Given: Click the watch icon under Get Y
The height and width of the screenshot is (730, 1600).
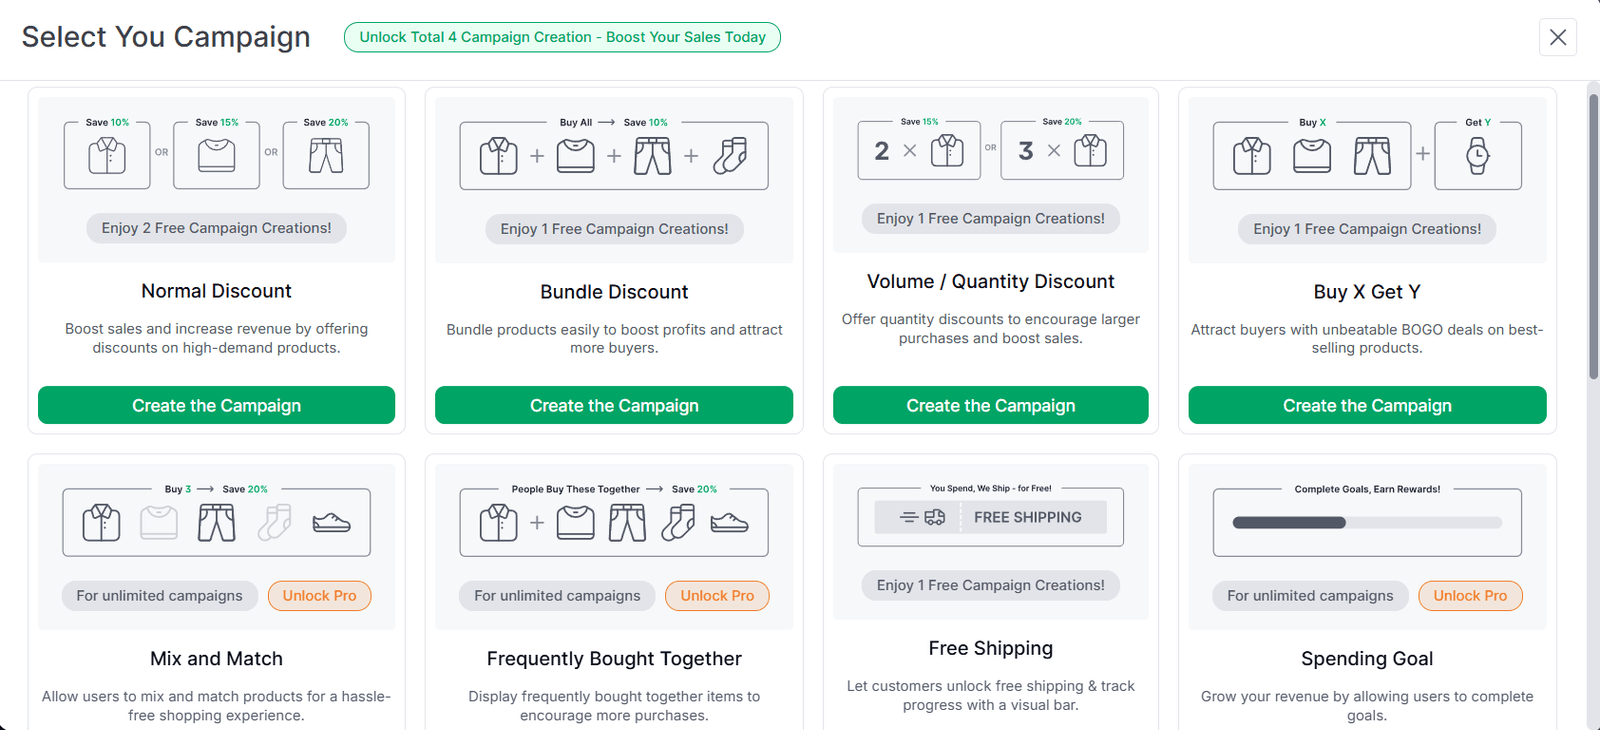Looking at the screenshot, I should (x=1477, y=156).
